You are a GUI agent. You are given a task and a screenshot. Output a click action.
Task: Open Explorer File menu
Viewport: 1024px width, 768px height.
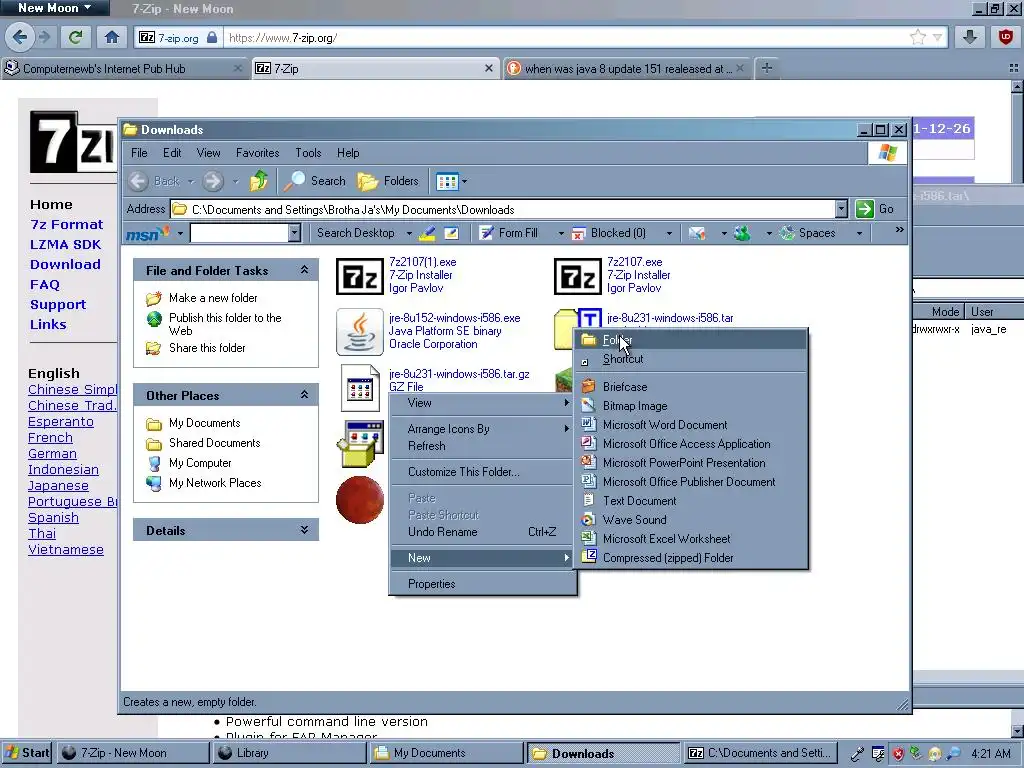[x=139, y=153]
